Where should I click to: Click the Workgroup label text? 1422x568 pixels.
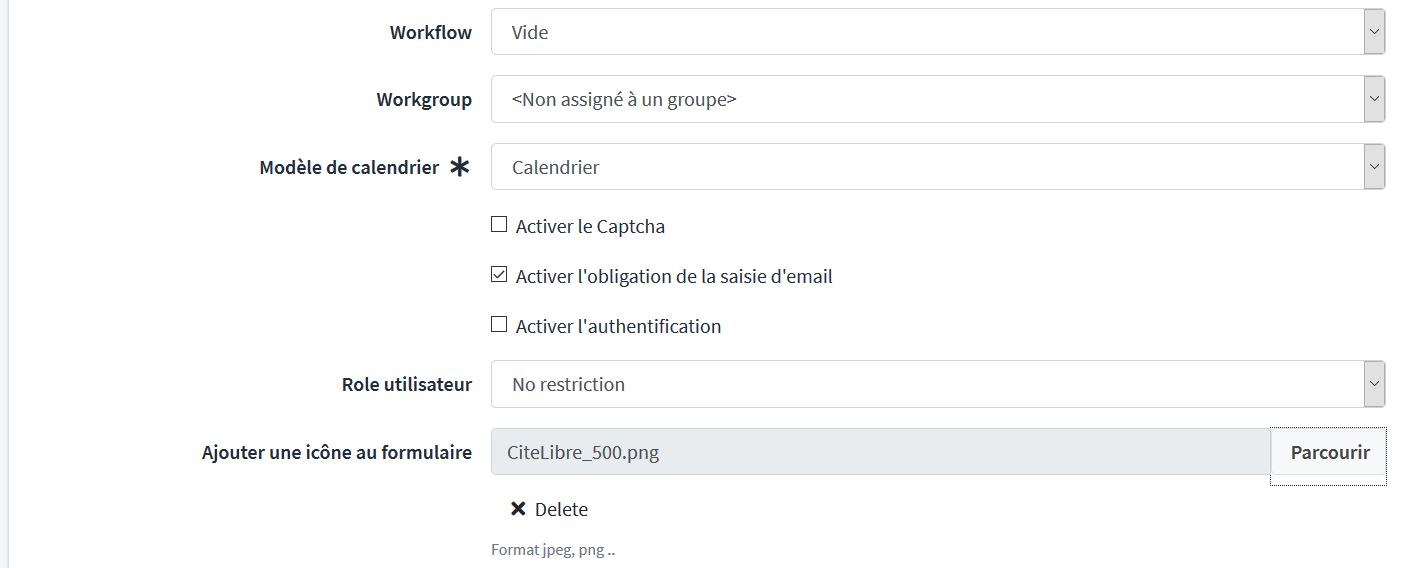[x=424, y=99]
